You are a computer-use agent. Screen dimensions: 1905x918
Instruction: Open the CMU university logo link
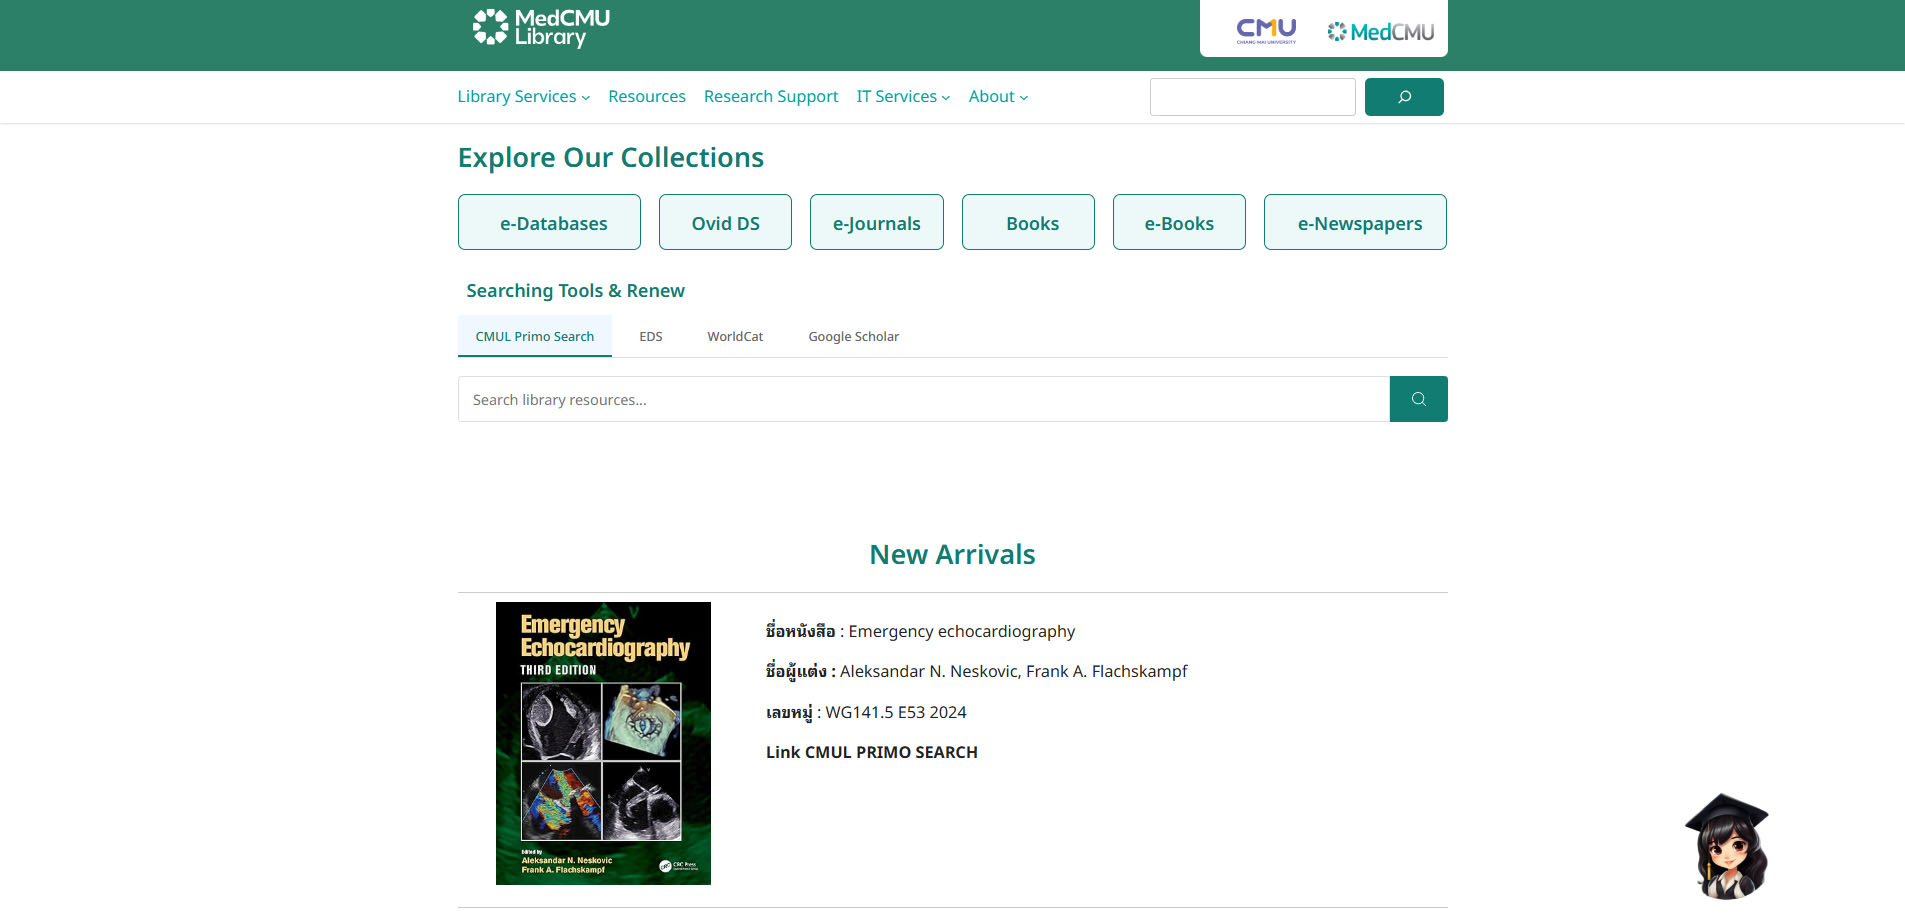(1266, 31)
